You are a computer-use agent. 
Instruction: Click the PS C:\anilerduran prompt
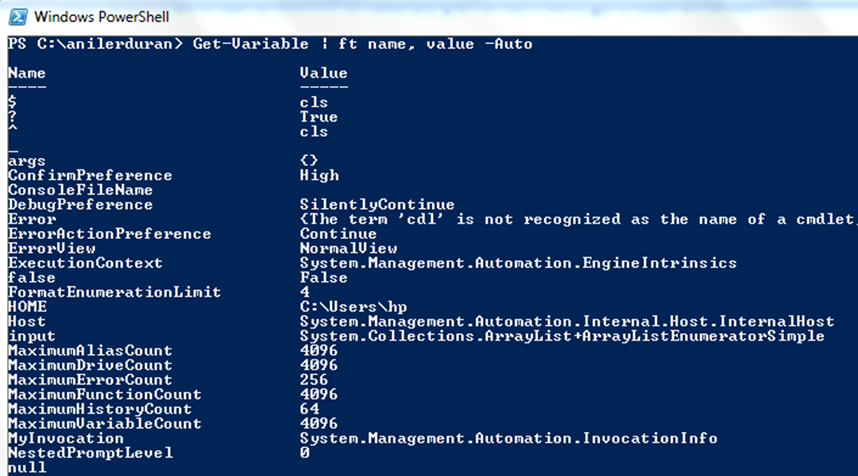[x=95, y=44]
